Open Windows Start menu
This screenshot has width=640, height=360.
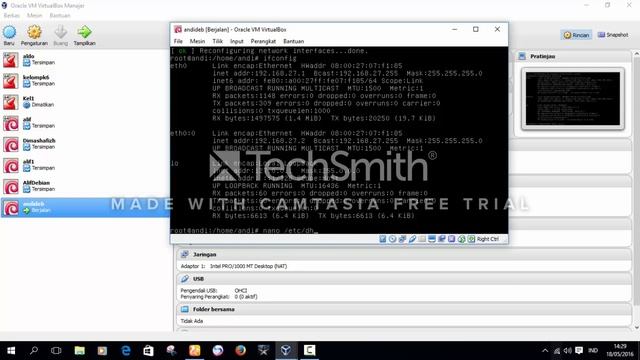(x=11, y=351)
